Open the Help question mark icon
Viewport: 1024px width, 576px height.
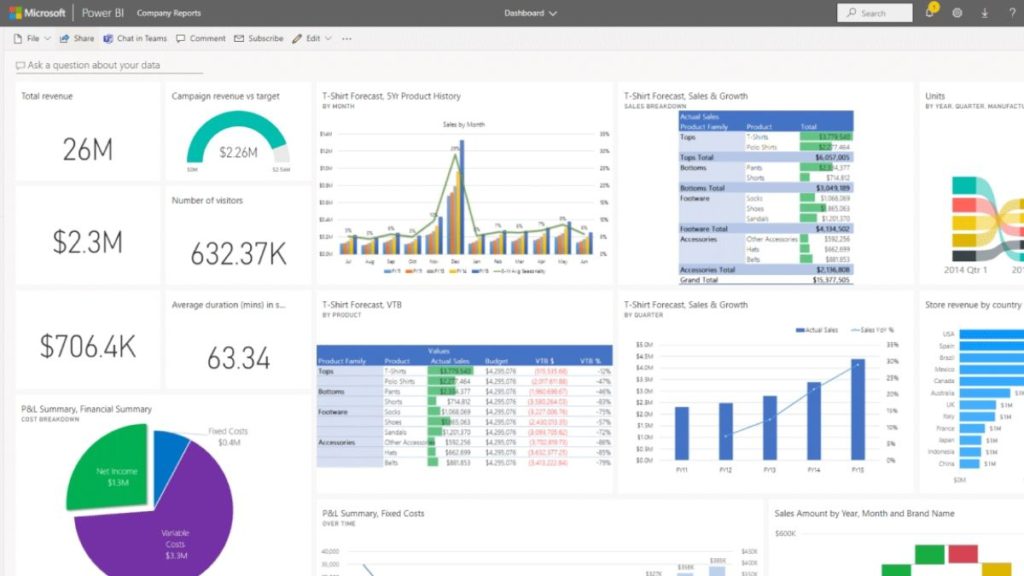(1014, 12)
